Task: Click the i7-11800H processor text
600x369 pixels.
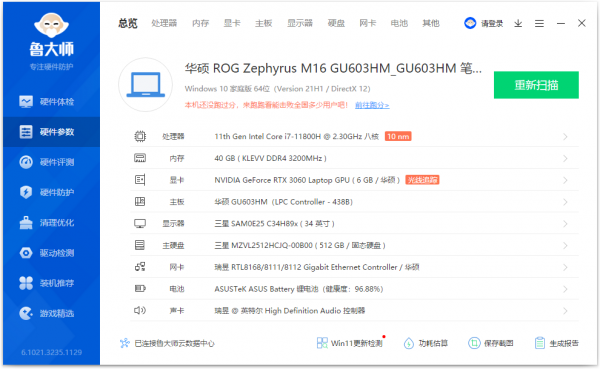Action: (x=297, y=137)
